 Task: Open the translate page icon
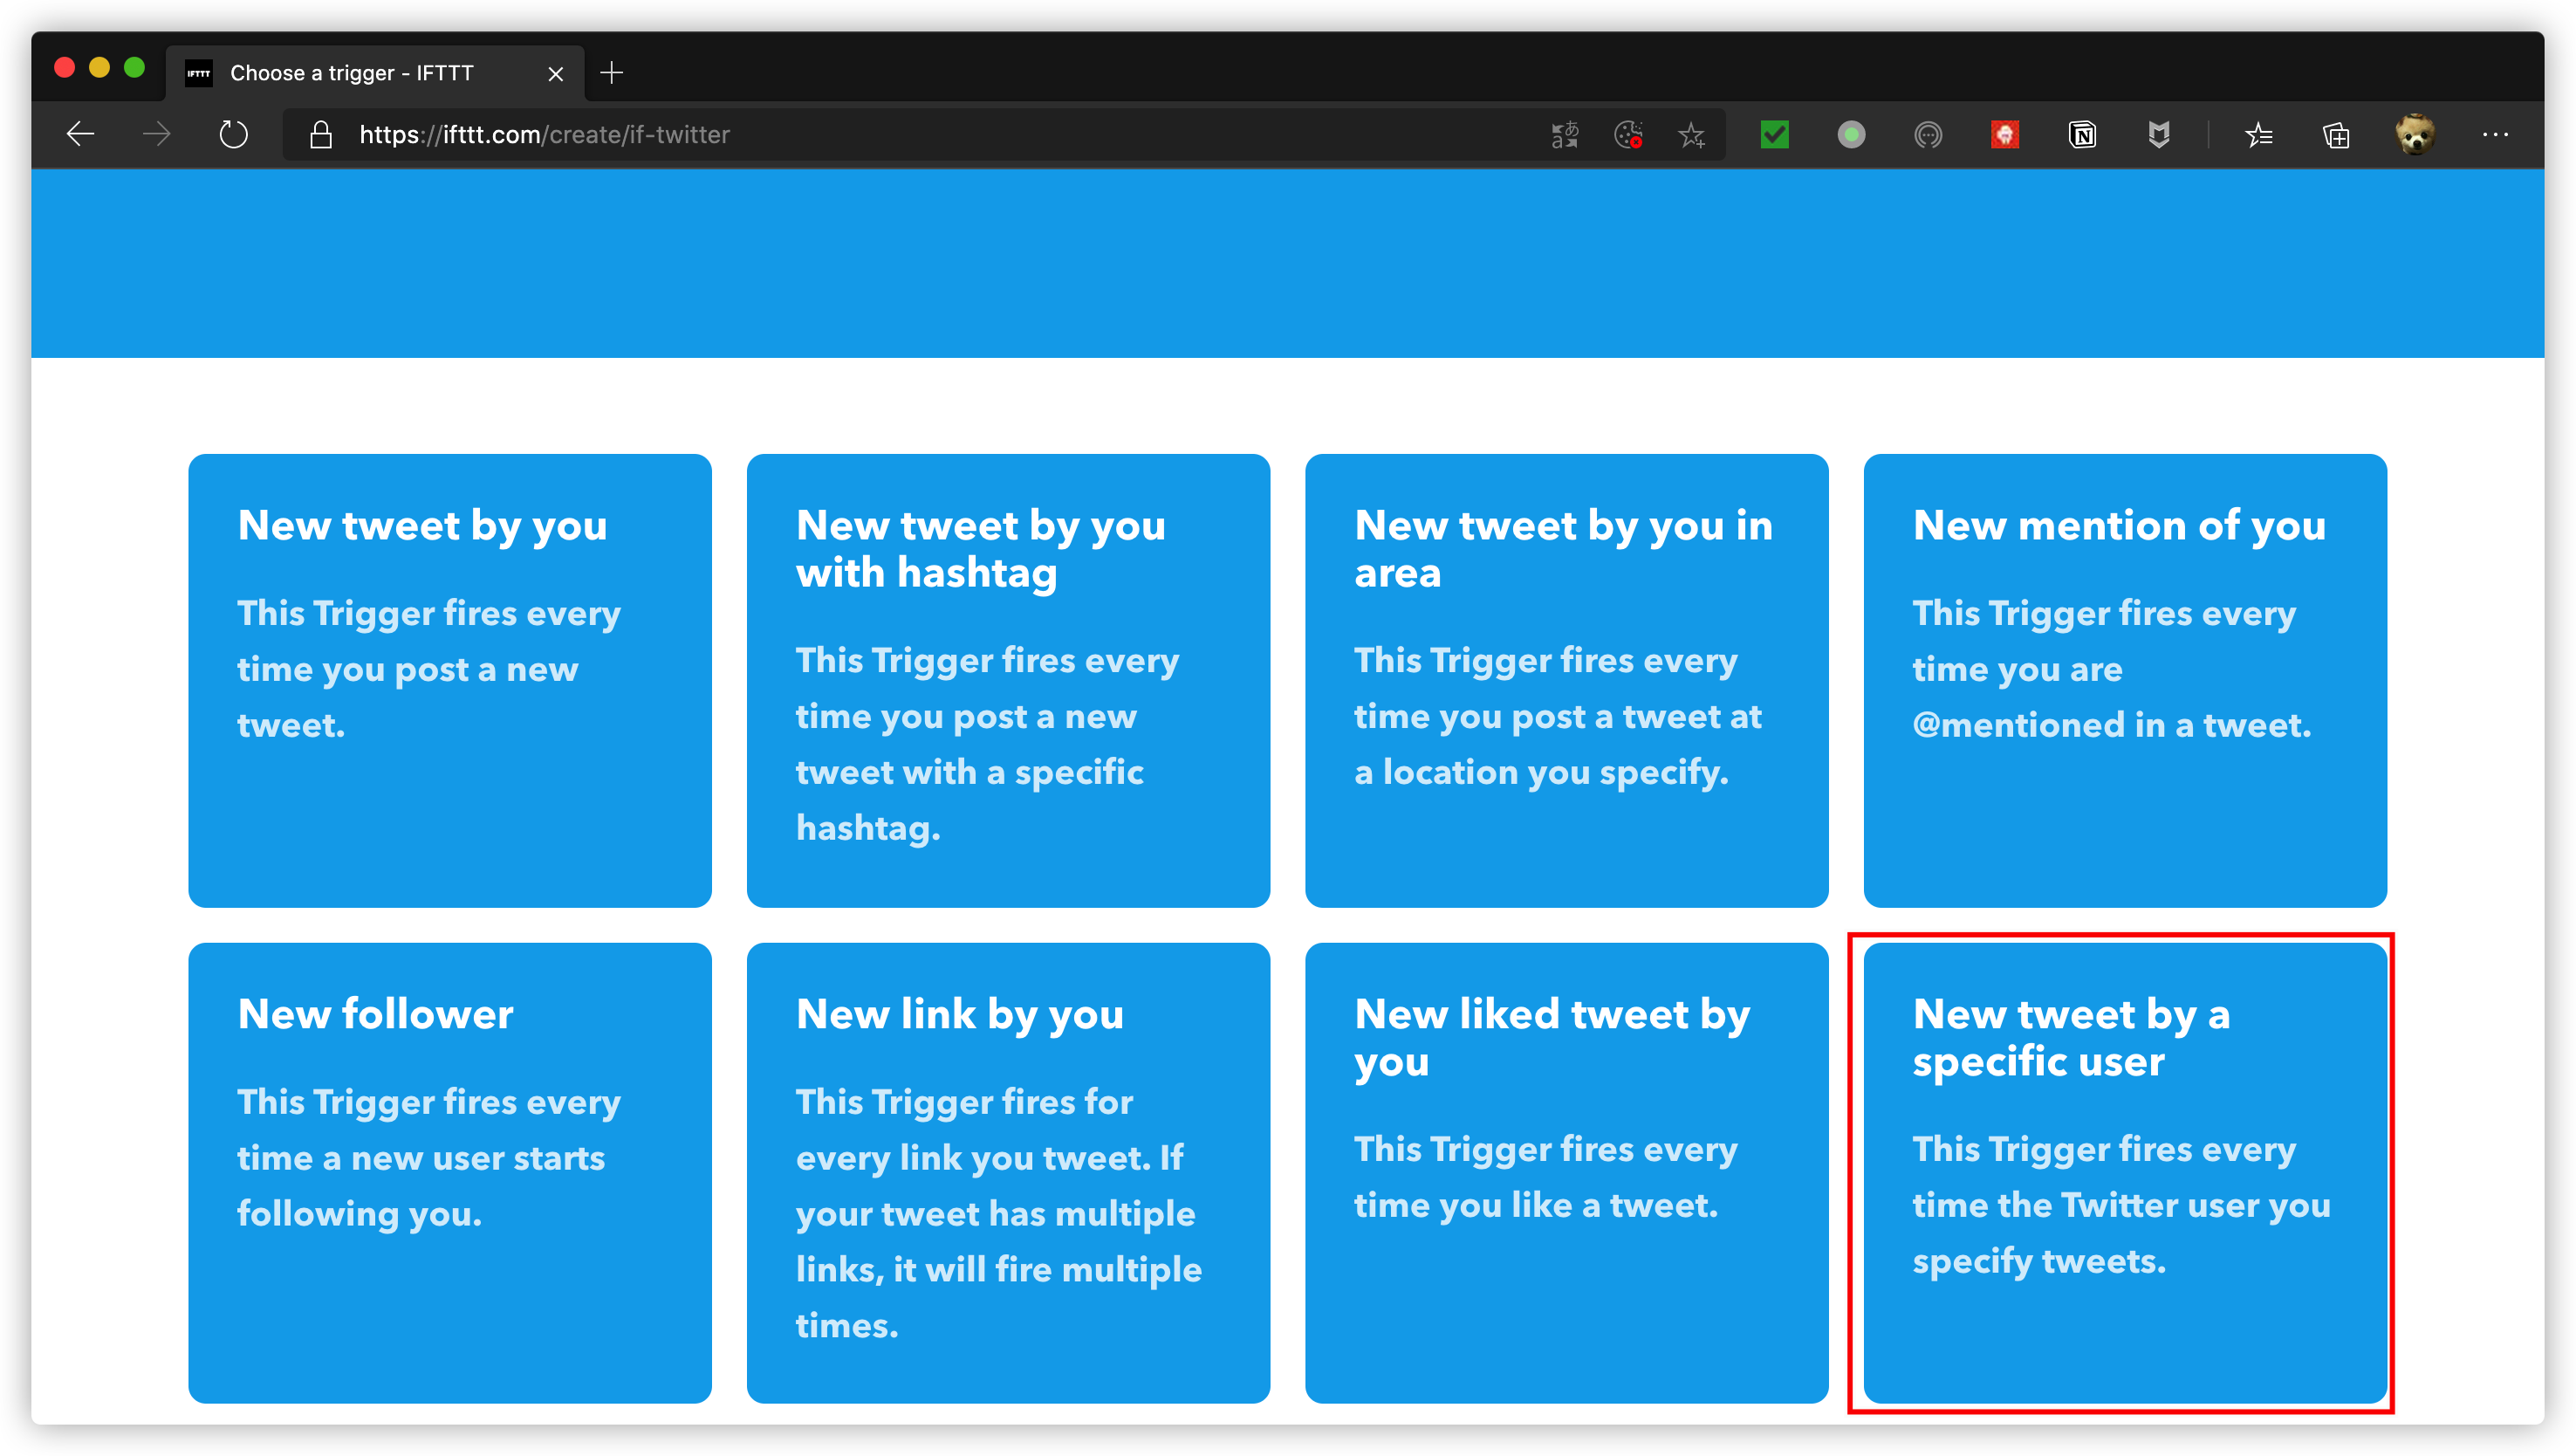1565,134
